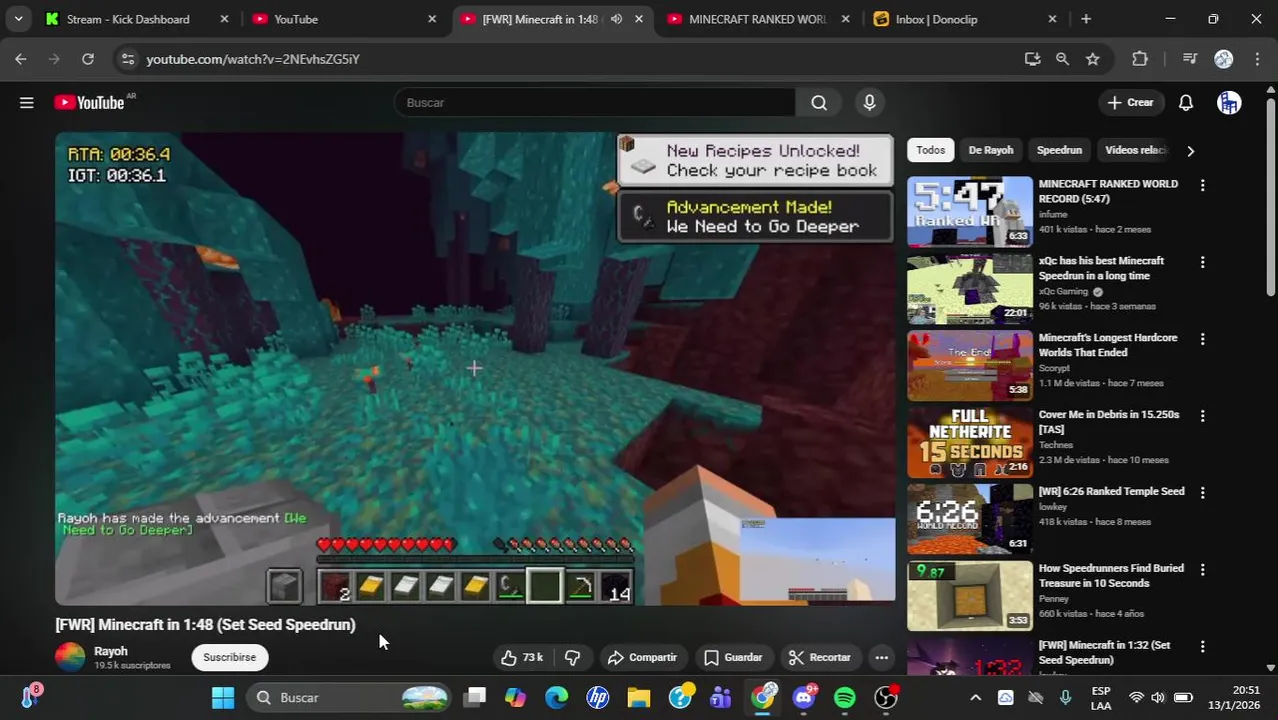Screen dimensions: 1278x720
Task: Reload the page with the refresh icon
Action: click(88, 59)
